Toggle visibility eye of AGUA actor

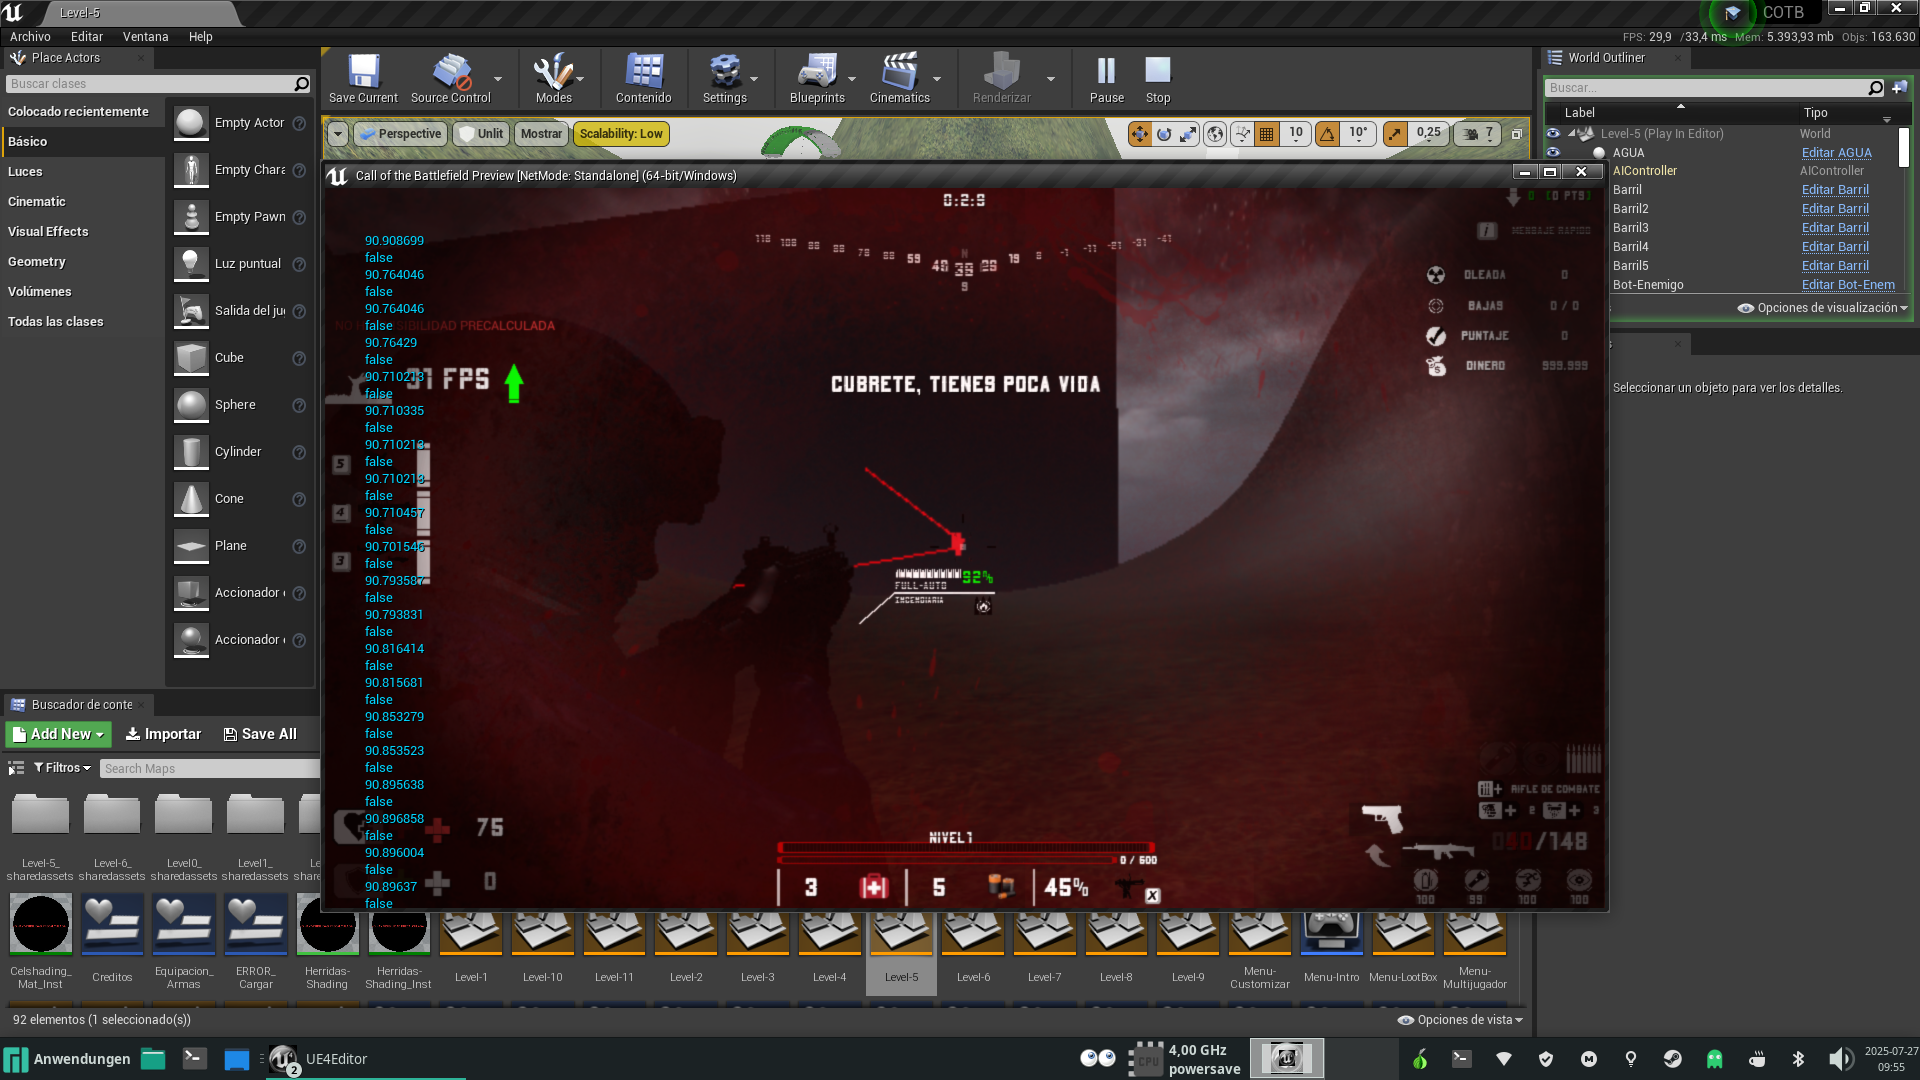(1553, 153)
